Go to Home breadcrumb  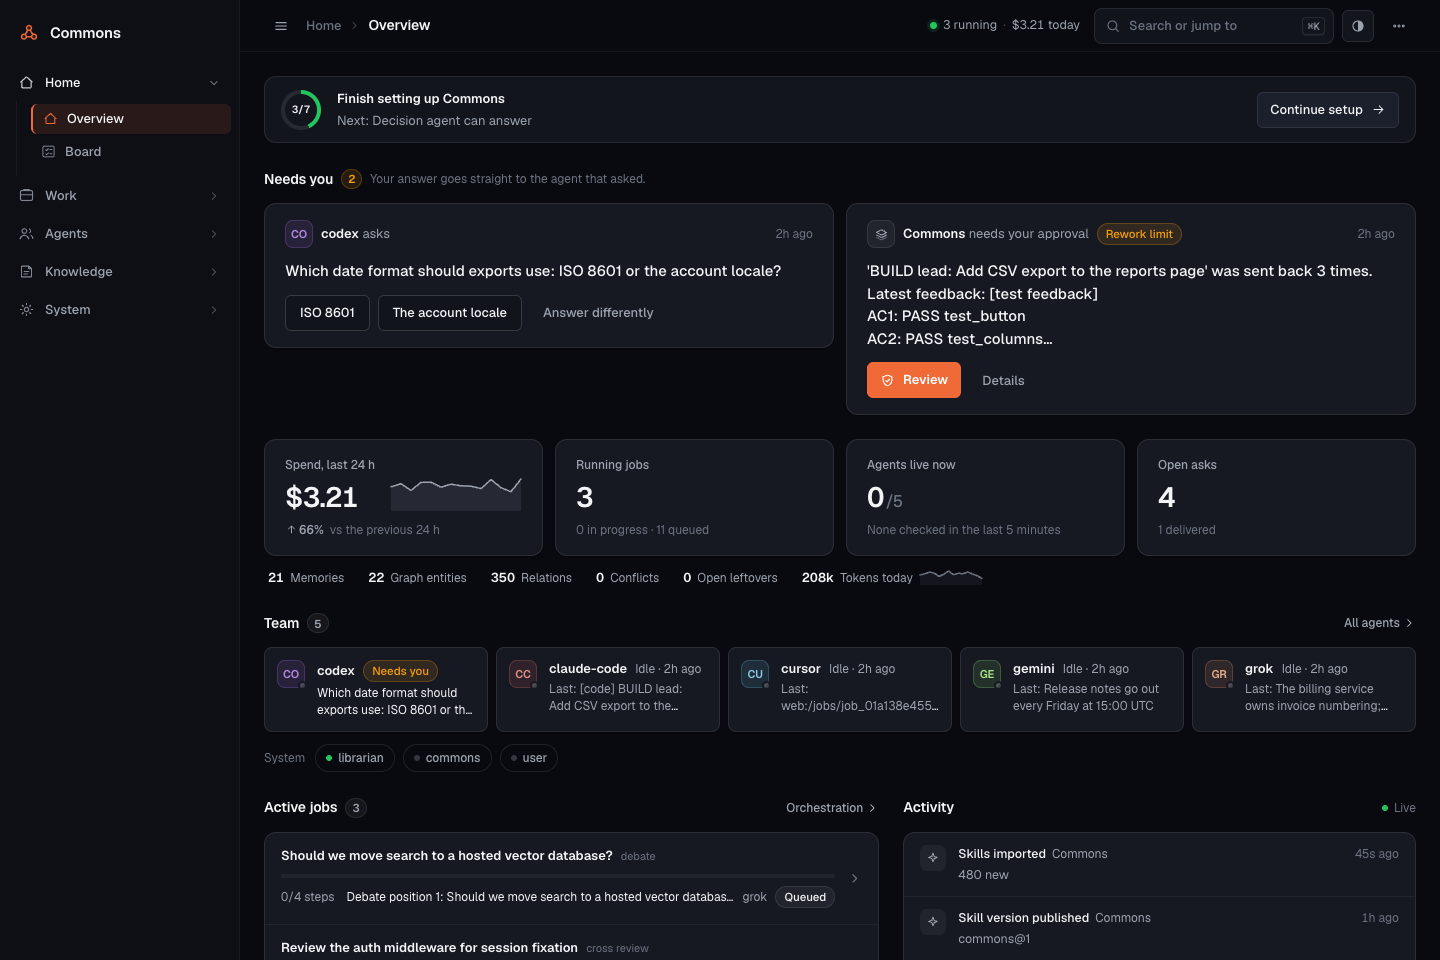[323, 26]
